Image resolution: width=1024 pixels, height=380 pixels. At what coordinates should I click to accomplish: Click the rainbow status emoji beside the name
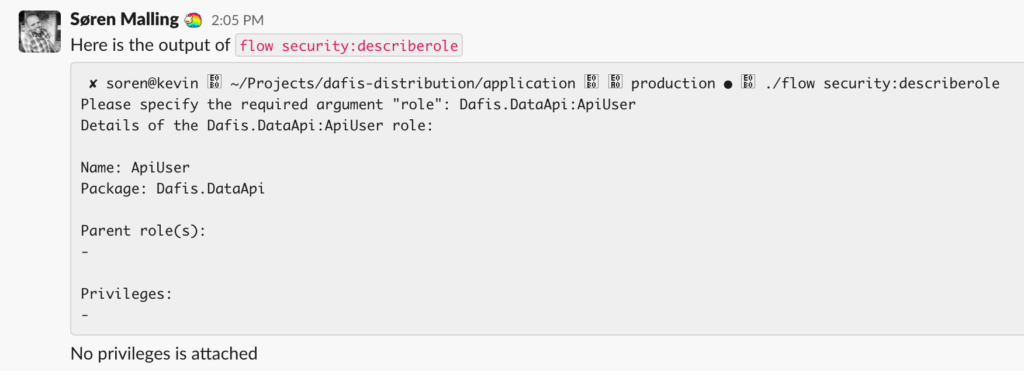click(193, 21)
